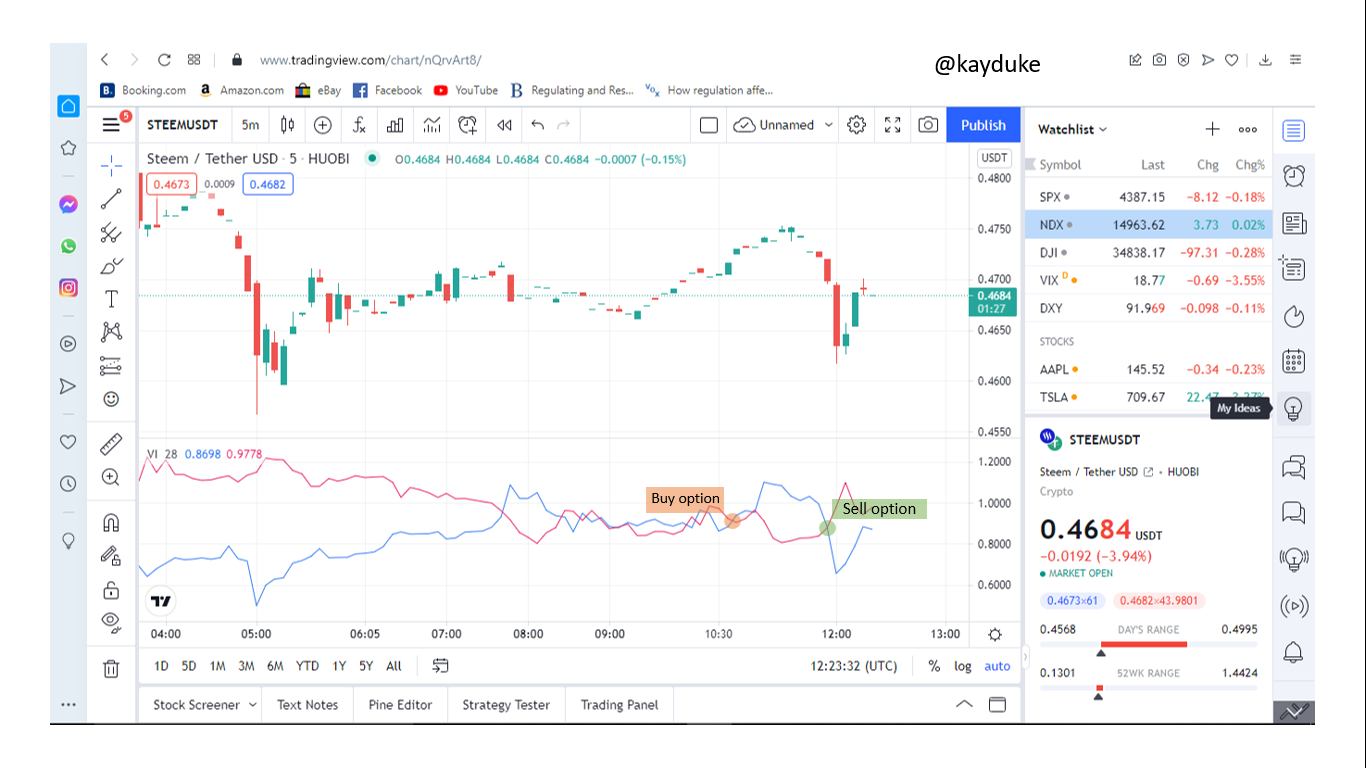1366x768 pixels.
Task: Click the blue Publish button
Action: pyautogui.click(x=983, y=125)
